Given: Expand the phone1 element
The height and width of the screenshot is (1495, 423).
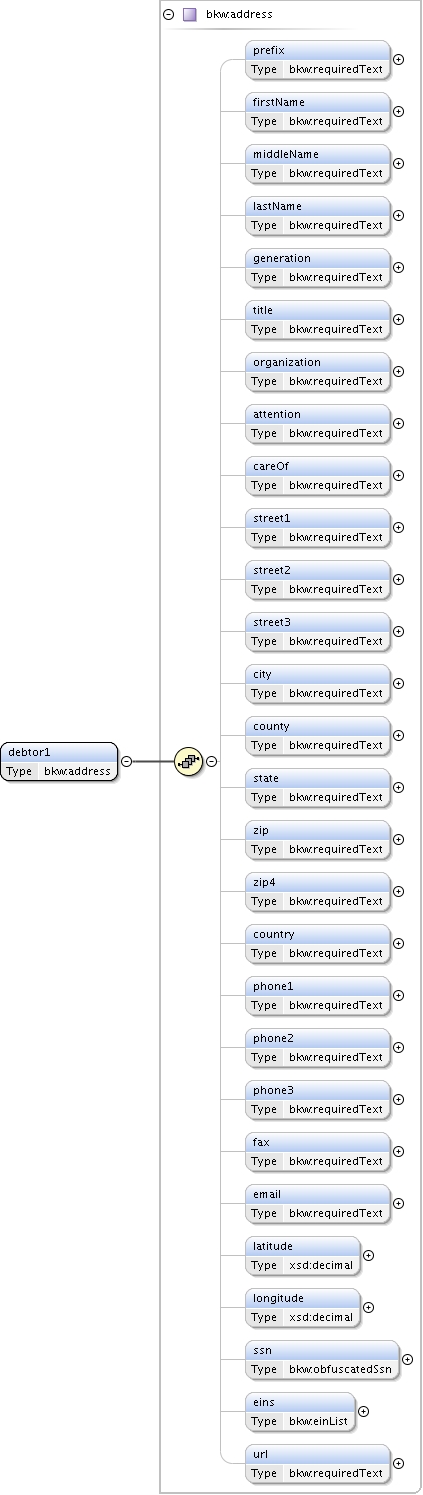Looking at the screenshot, I should coord(398,995).
